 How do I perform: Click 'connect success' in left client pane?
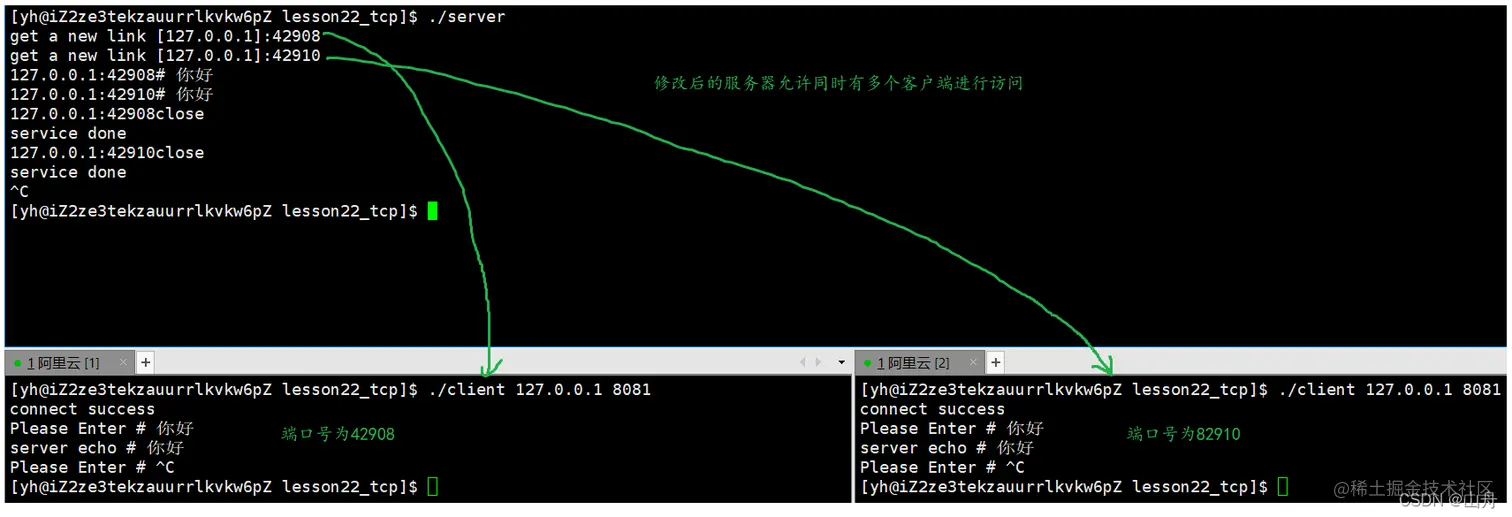82,409
